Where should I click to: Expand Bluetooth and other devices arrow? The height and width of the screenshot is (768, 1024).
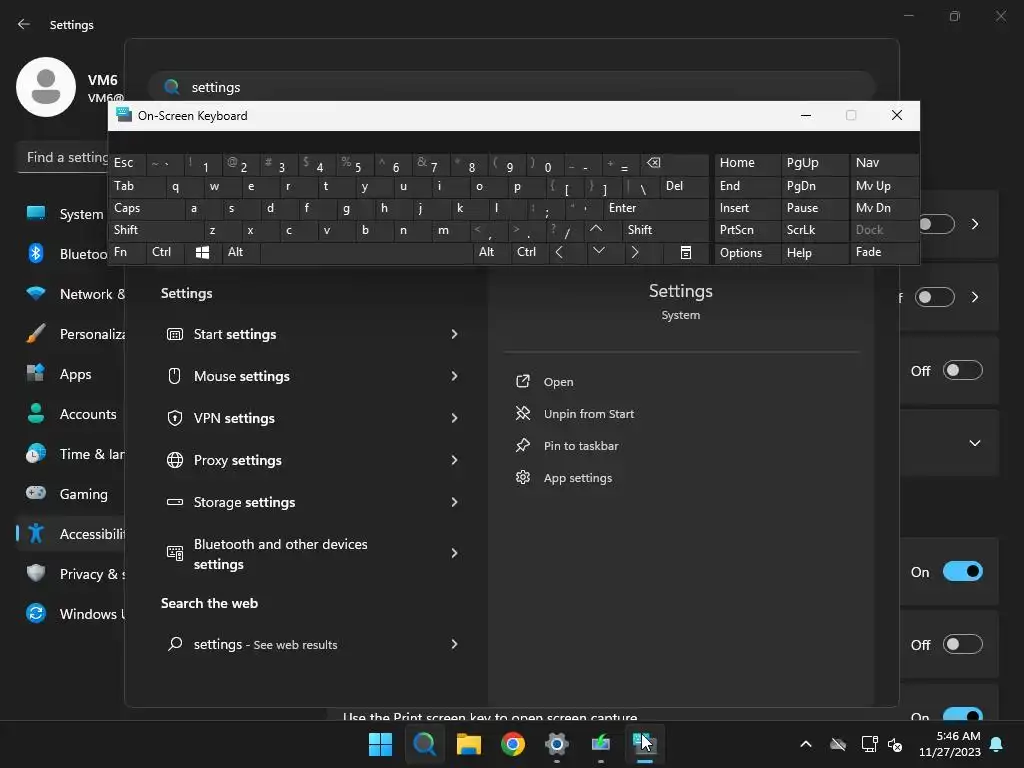click(455, 553)
